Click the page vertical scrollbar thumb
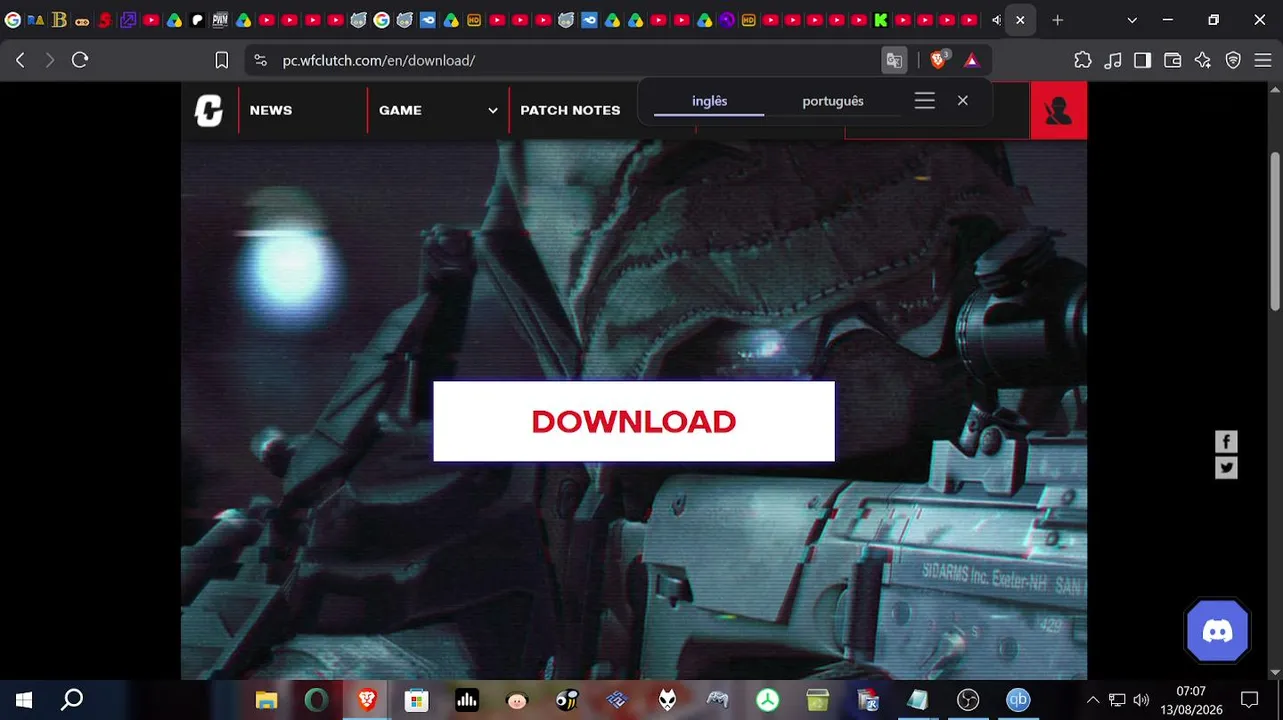 (1276, 230)
